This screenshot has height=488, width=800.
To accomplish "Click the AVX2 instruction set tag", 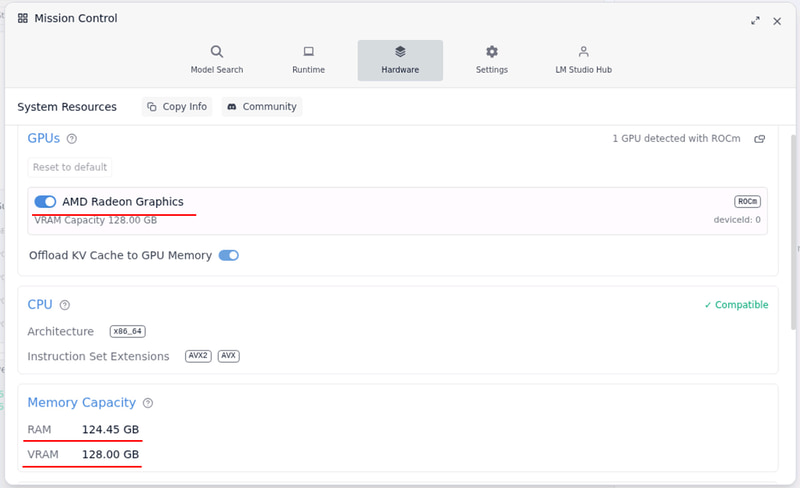I will tap(198, 356).
